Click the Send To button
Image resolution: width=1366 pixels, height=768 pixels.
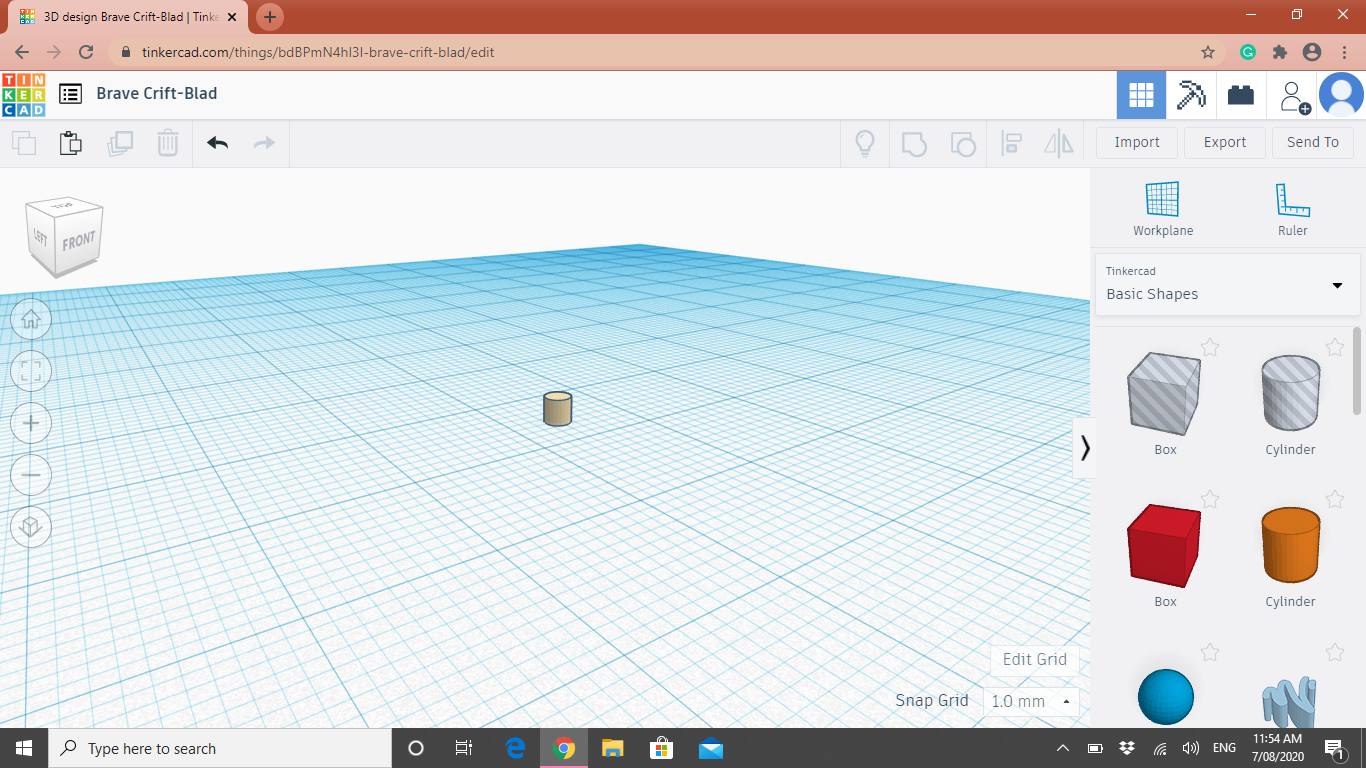[1313, 142]
